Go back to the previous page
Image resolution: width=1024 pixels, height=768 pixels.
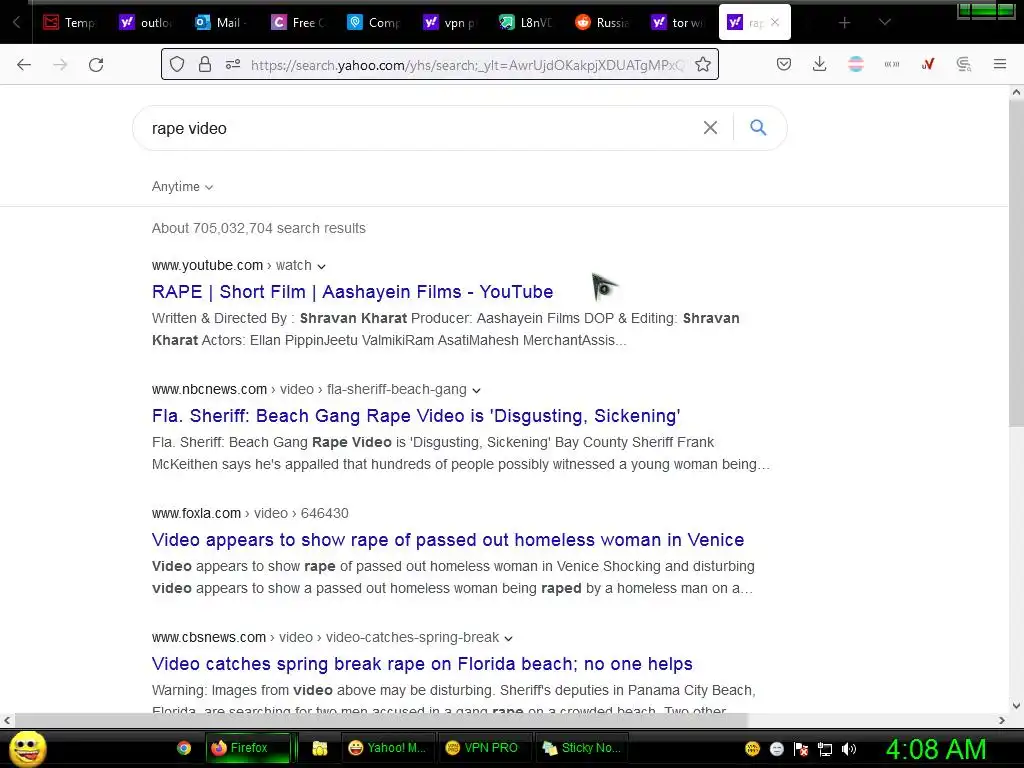pyautogui.click(x=24, y=64)
